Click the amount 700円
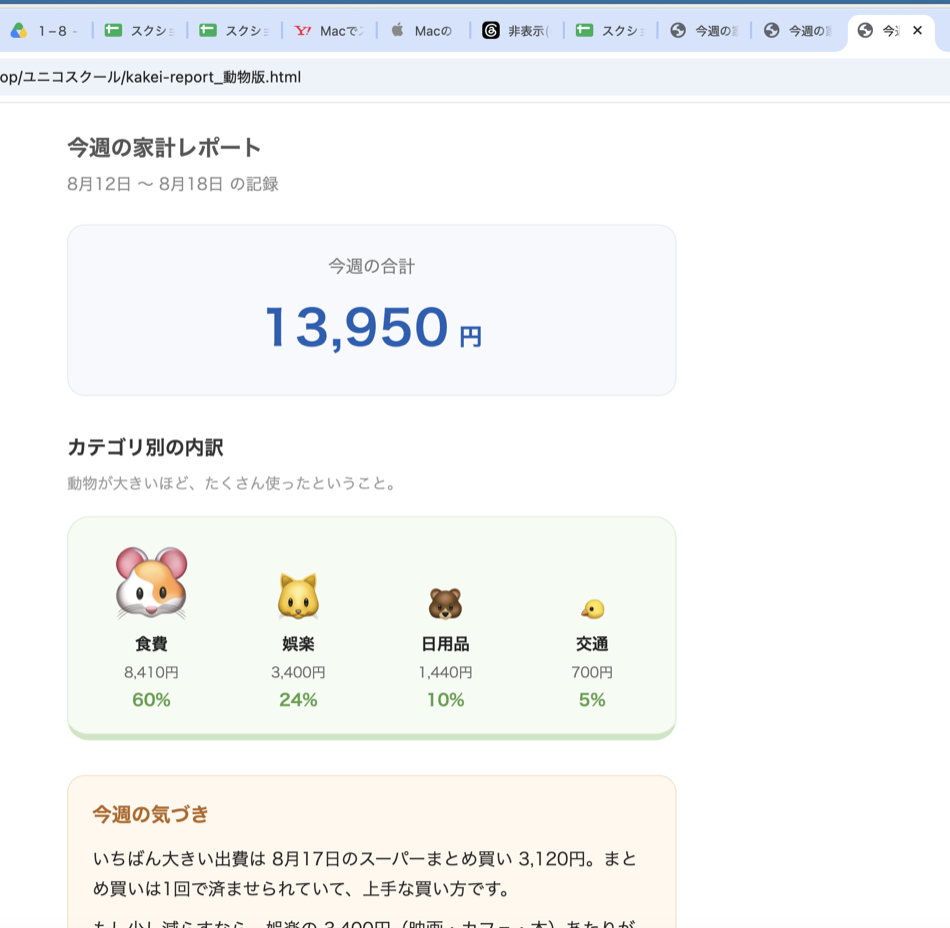Image resolution: width=950 pixels, height=928 pixels. pos(592,672)
